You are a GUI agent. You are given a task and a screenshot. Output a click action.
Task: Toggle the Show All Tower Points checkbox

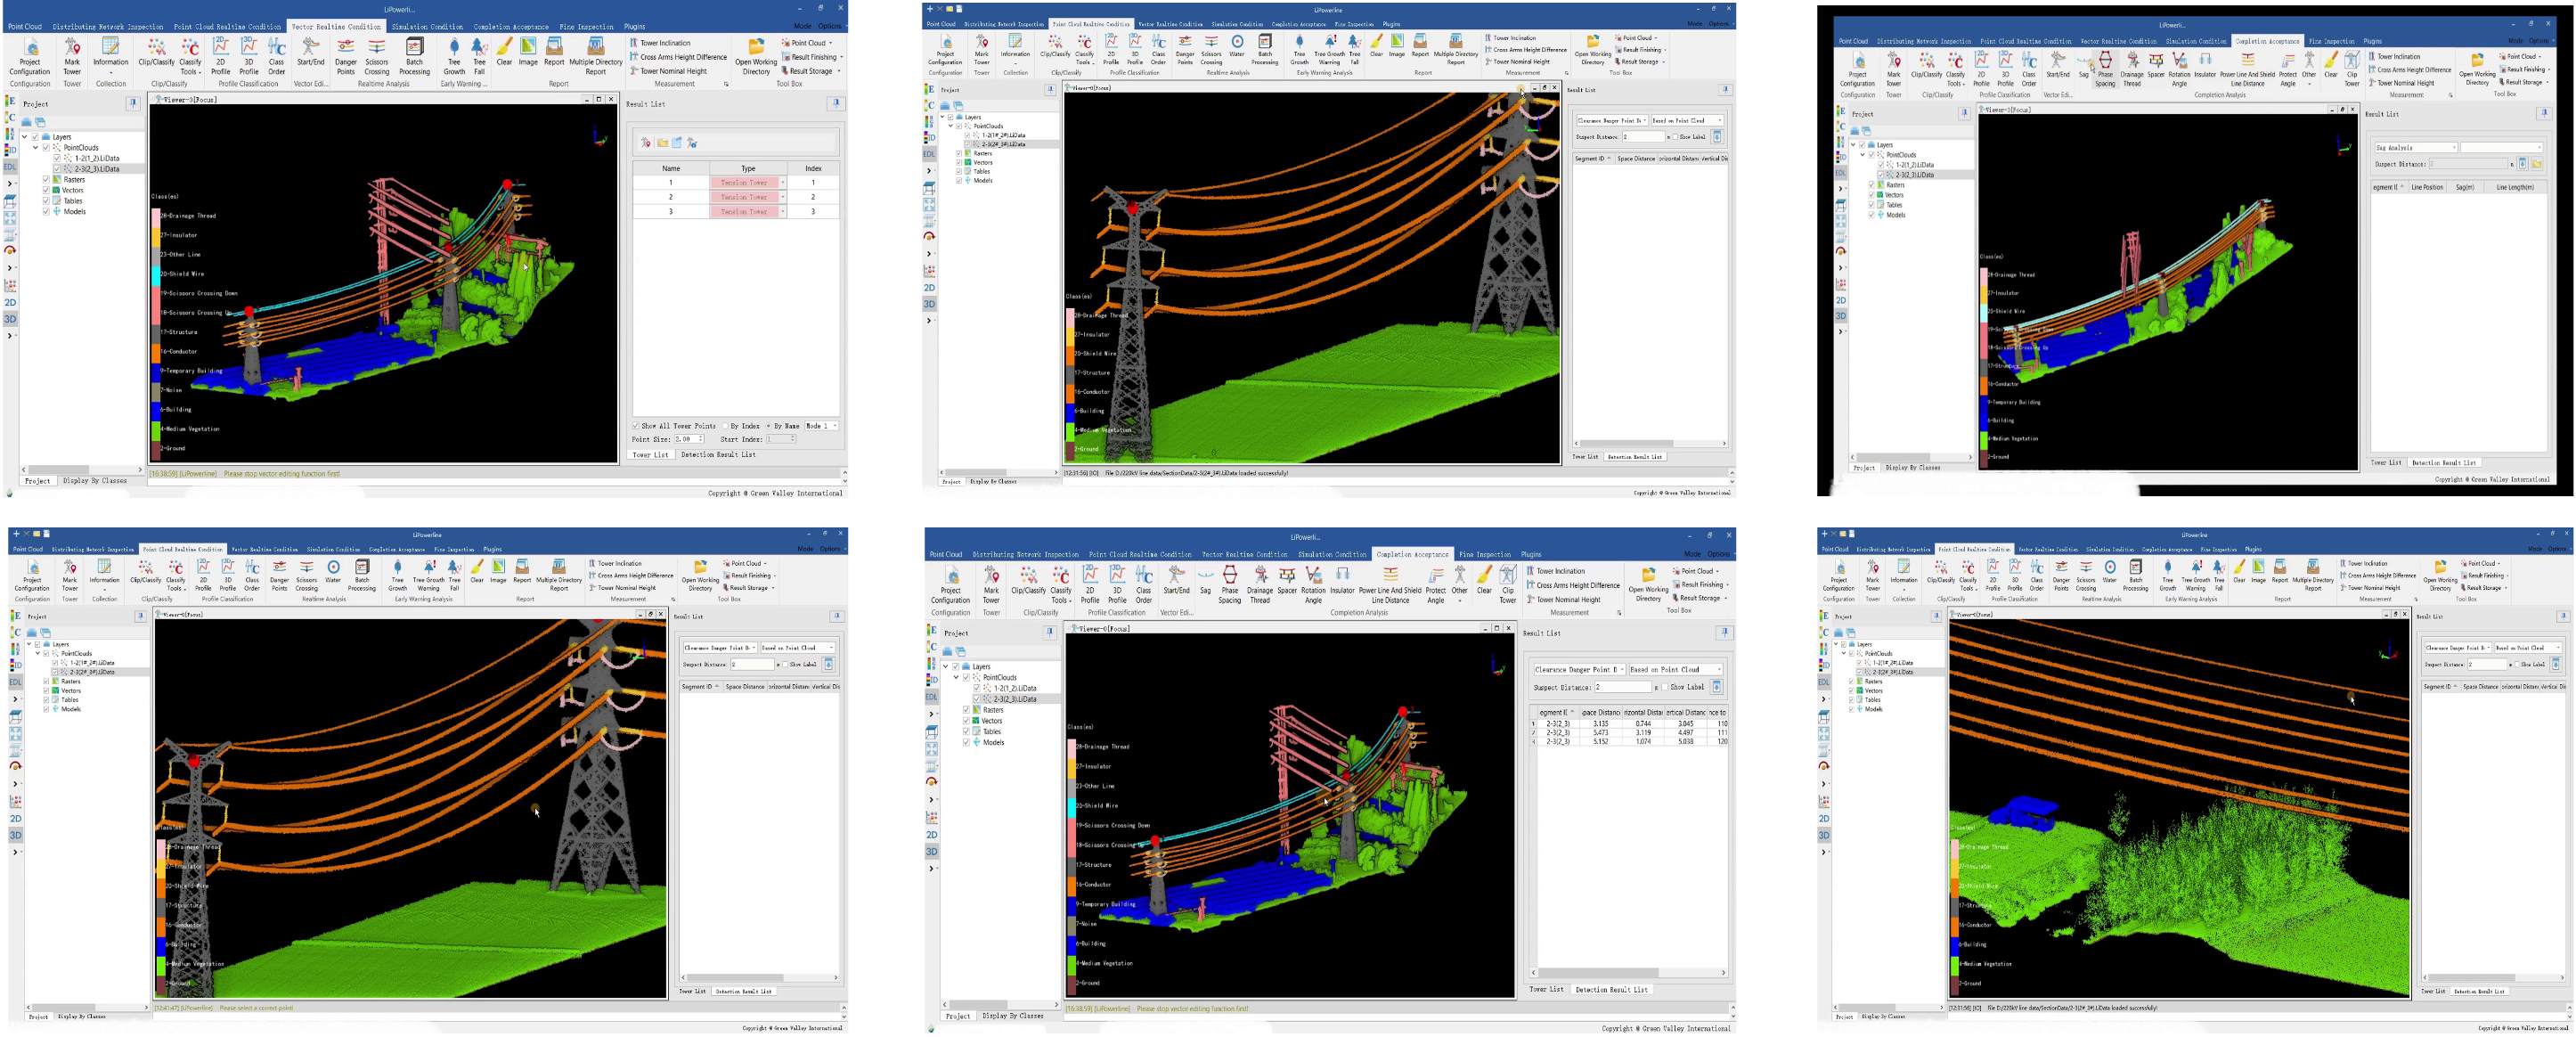point(636,426)
